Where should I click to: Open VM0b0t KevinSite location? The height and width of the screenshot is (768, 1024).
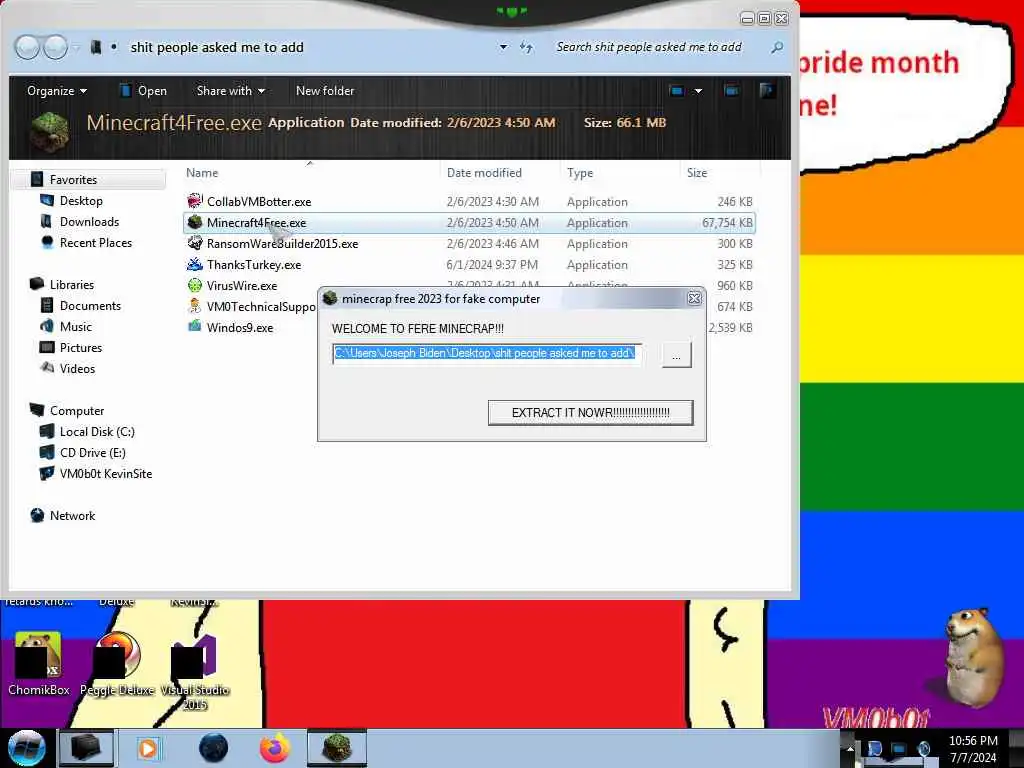click(x=106, y=473)
